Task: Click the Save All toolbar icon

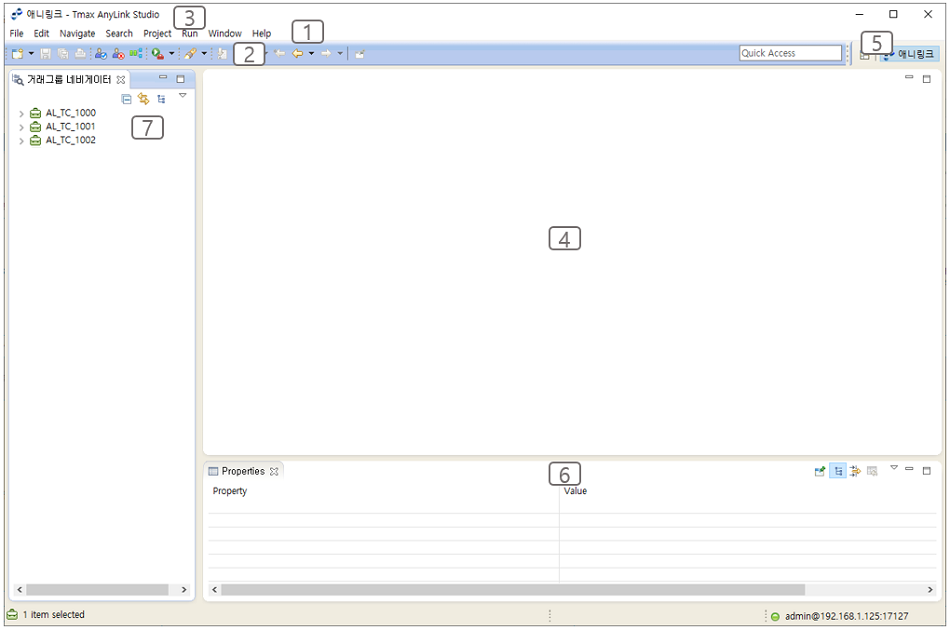Action: pos(61,53)
